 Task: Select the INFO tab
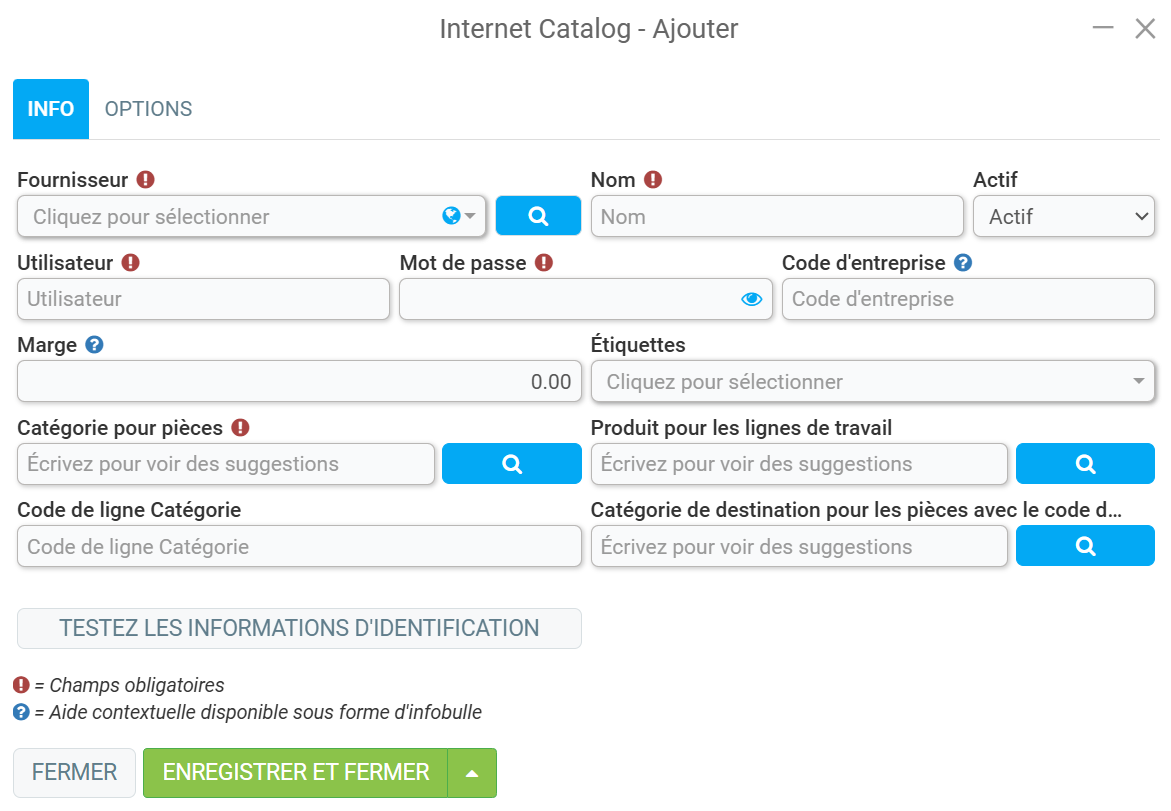pyautogui.click(x=51, y=109)
